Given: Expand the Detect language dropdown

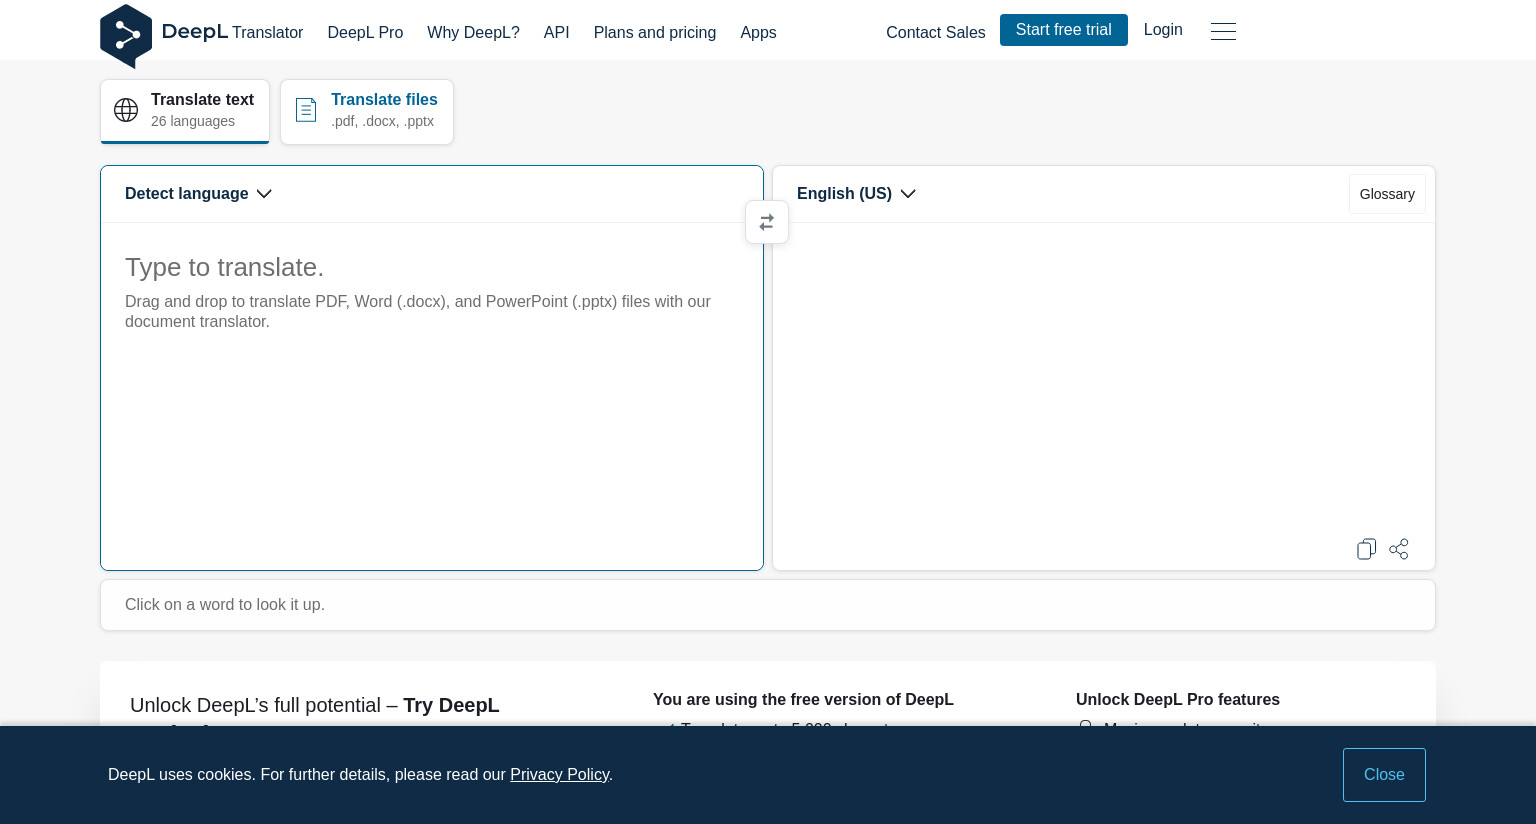Looking at the screenshot, I should [x=198, y=194].
